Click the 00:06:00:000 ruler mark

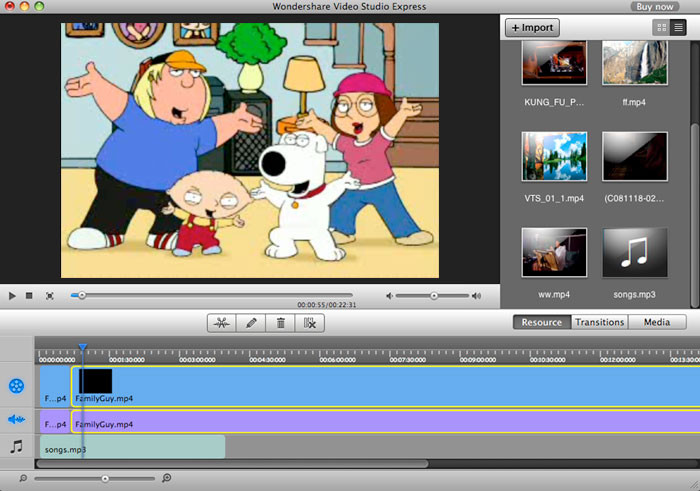coord(338,359)
